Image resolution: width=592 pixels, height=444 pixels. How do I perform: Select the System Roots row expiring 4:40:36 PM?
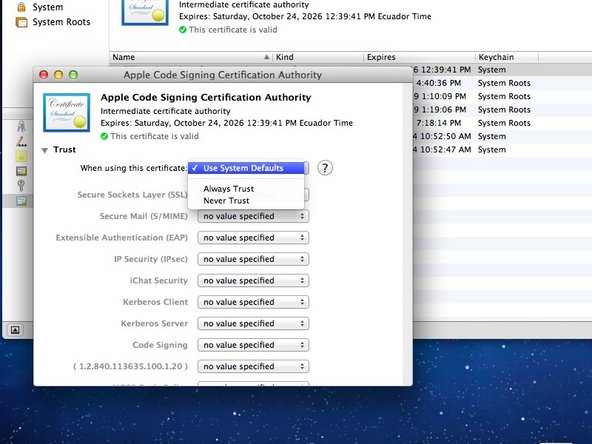pos(502,83)
